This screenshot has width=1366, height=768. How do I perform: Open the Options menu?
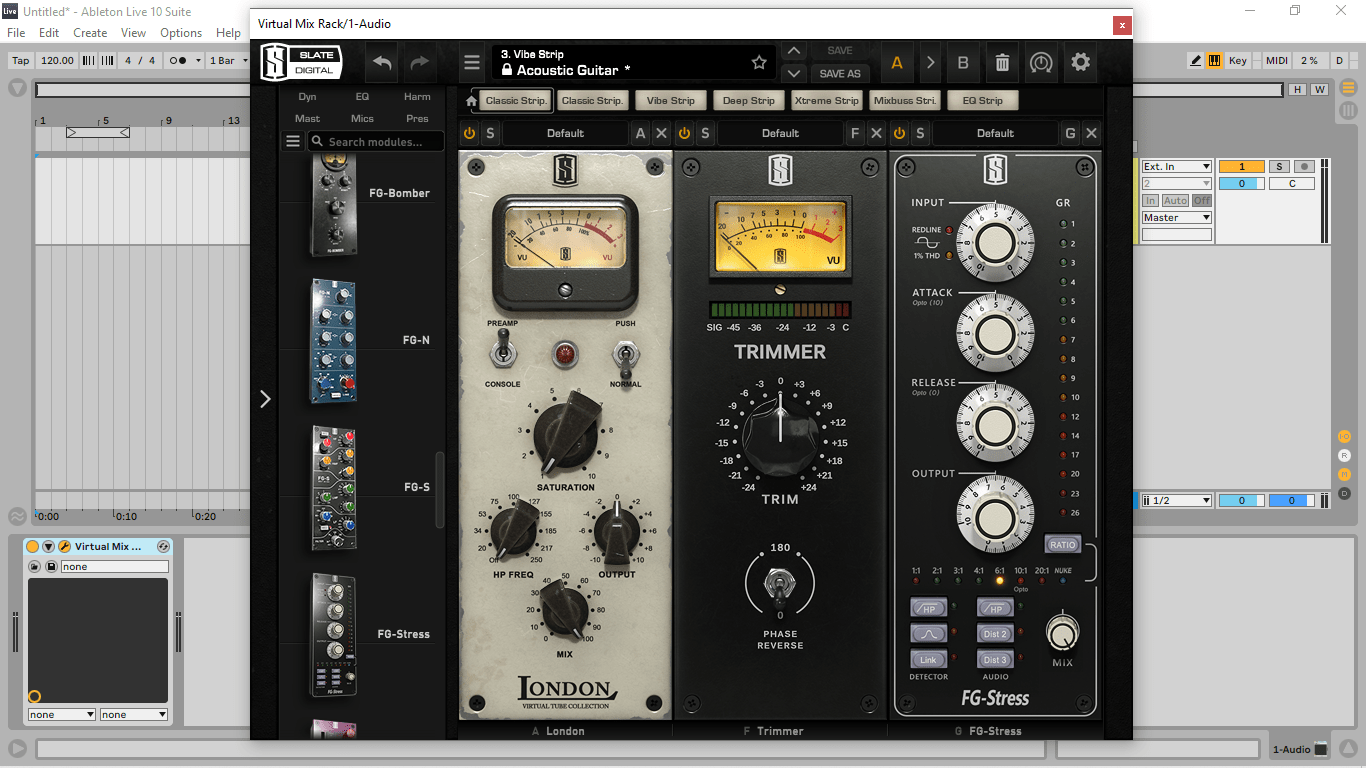click(181, 33)
